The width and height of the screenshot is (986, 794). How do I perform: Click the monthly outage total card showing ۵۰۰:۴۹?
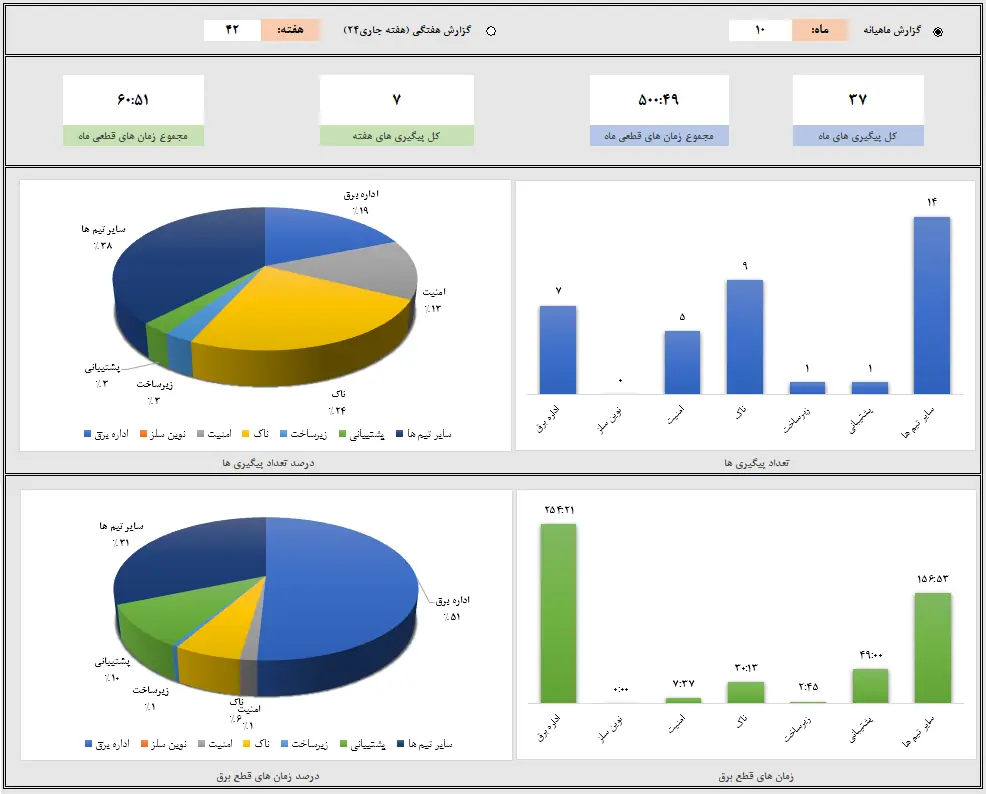tap(659, 100)
